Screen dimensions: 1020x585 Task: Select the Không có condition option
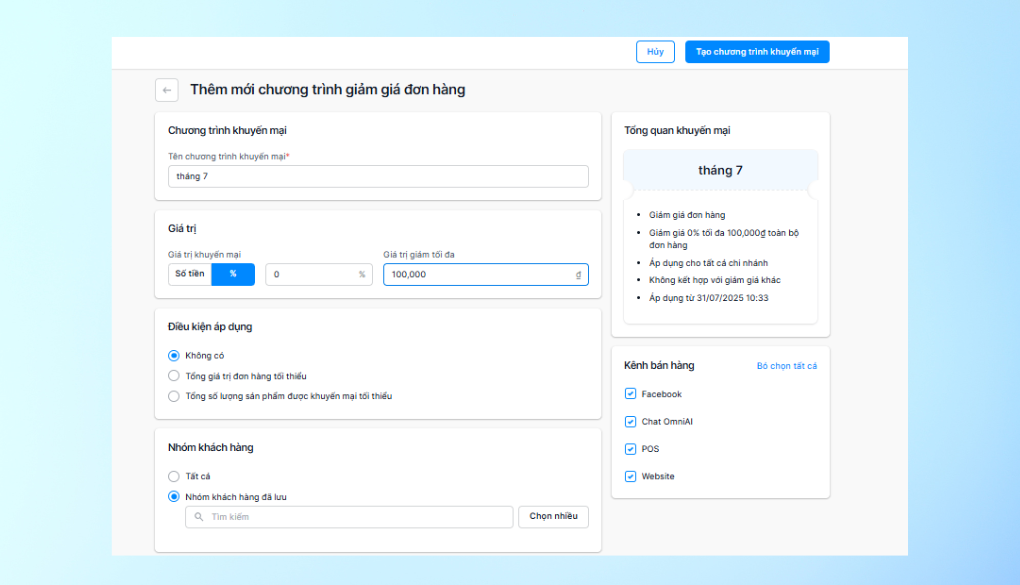click(174, 355)
